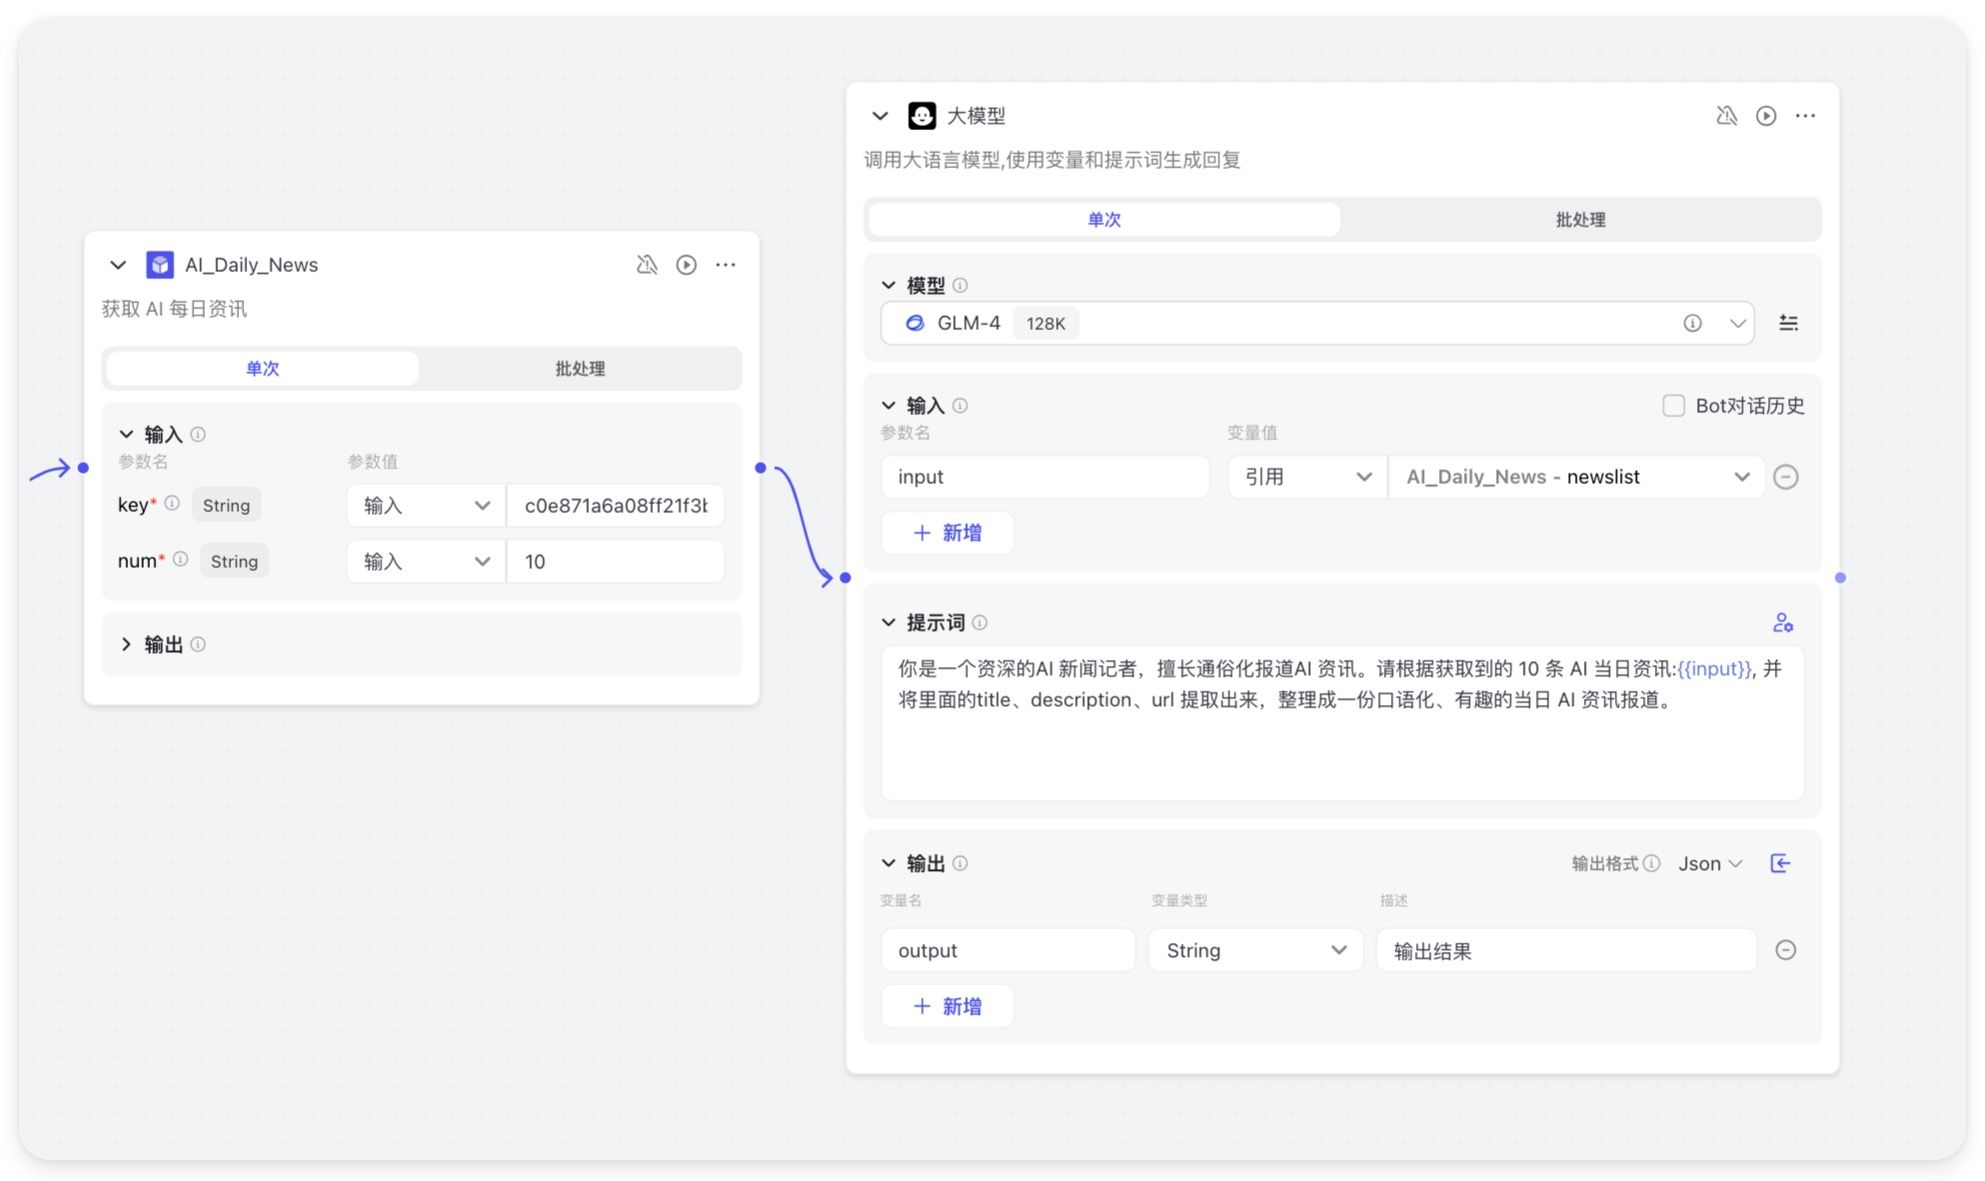This screenshot has height=1181, width=1985.
Task: Switch to 批处理 tab in 大模型 node
Action: tap(1579, 220)
